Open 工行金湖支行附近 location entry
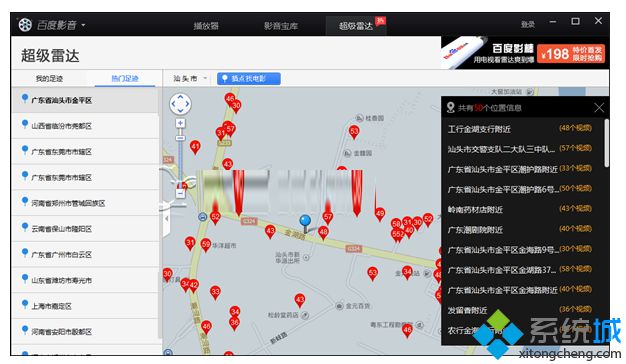 click(520, 129)
